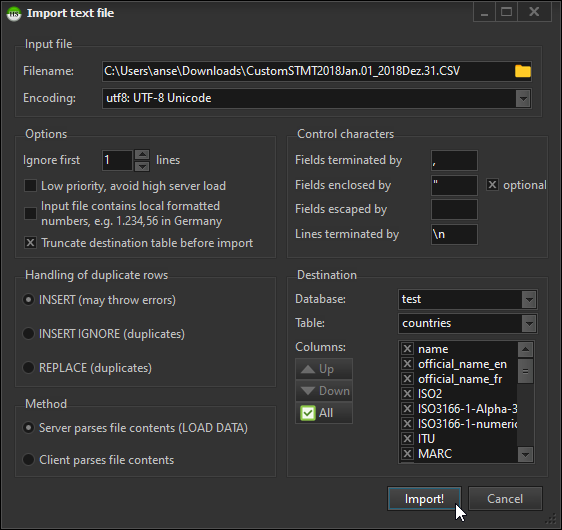The image size is (562, 530).
Task: Click columns list scroll up arrow
Action: [x=525, y=350]
